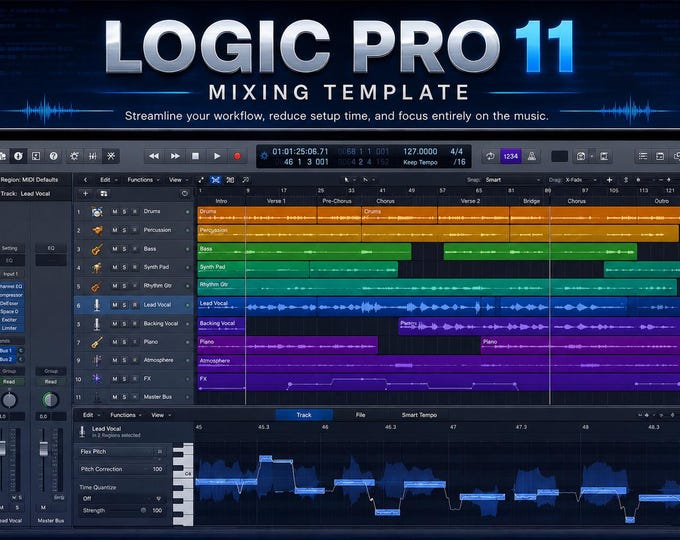Adjust the Master Bus volume fader
680x540 pixels.
(x=43, y=449)
